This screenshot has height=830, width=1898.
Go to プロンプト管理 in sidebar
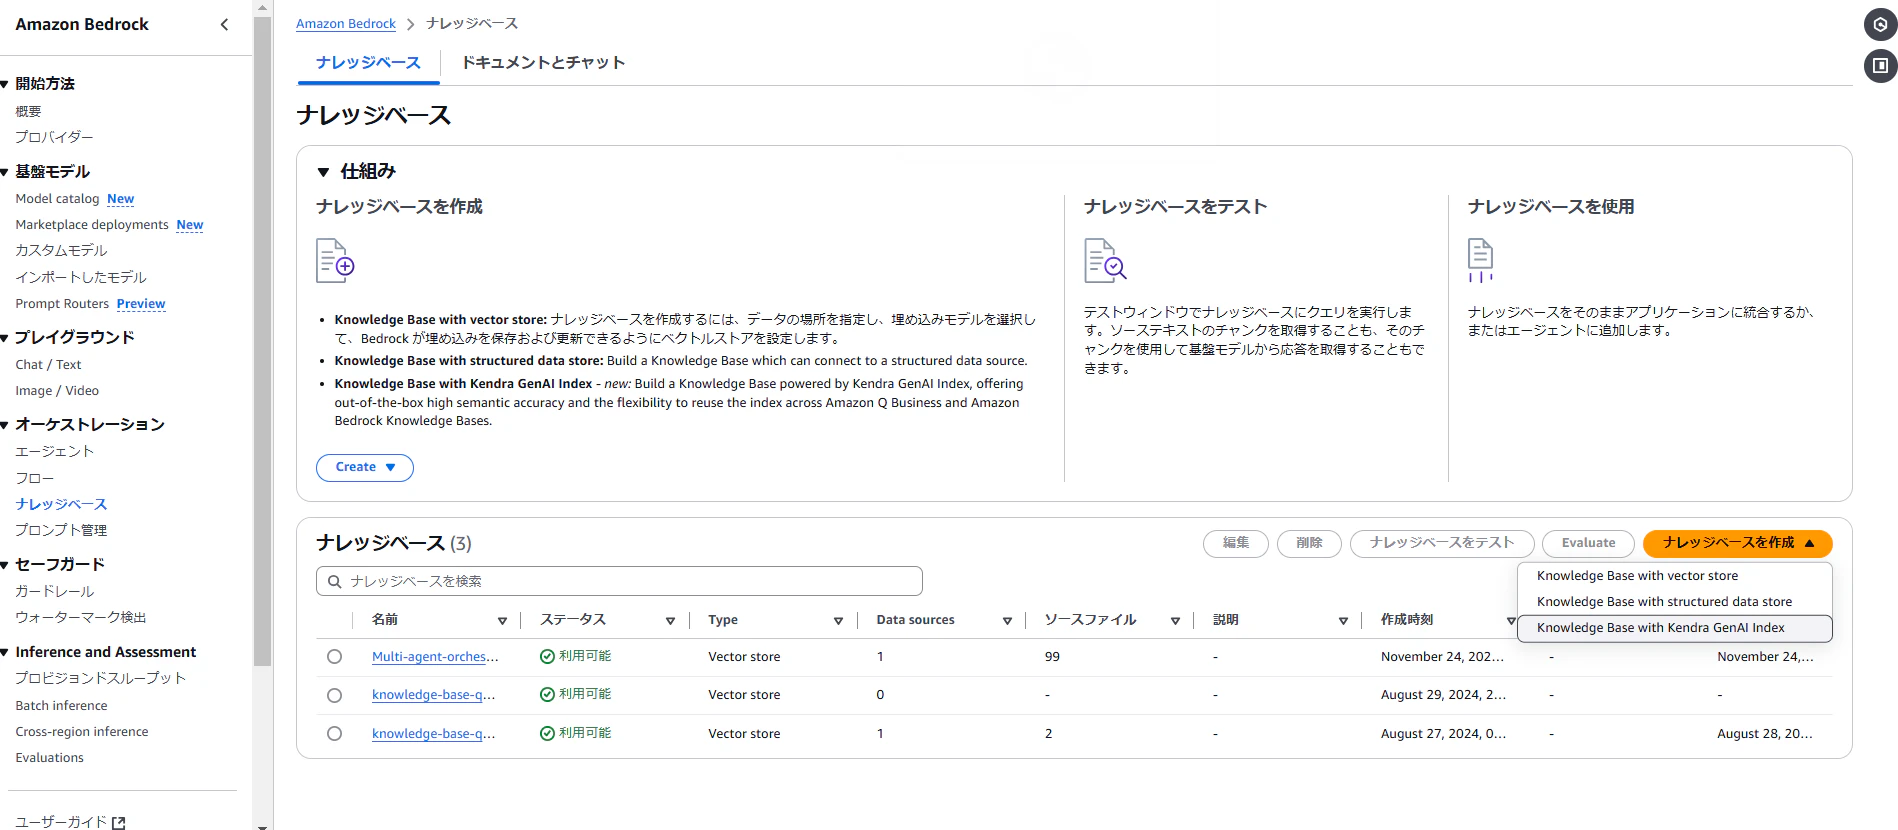point(61,530)
